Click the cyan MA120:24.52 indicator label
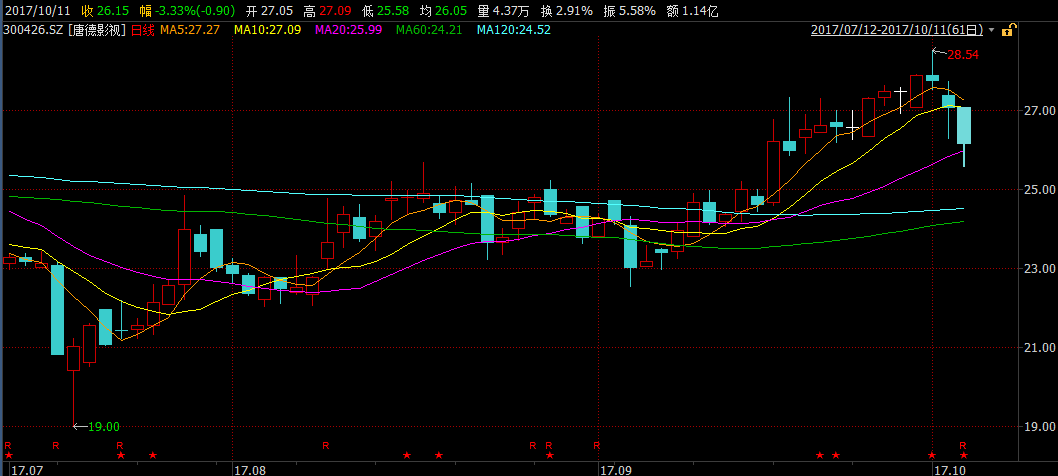Image resolution: width=1058 pixels, height=476 pixels. (513, 30)
